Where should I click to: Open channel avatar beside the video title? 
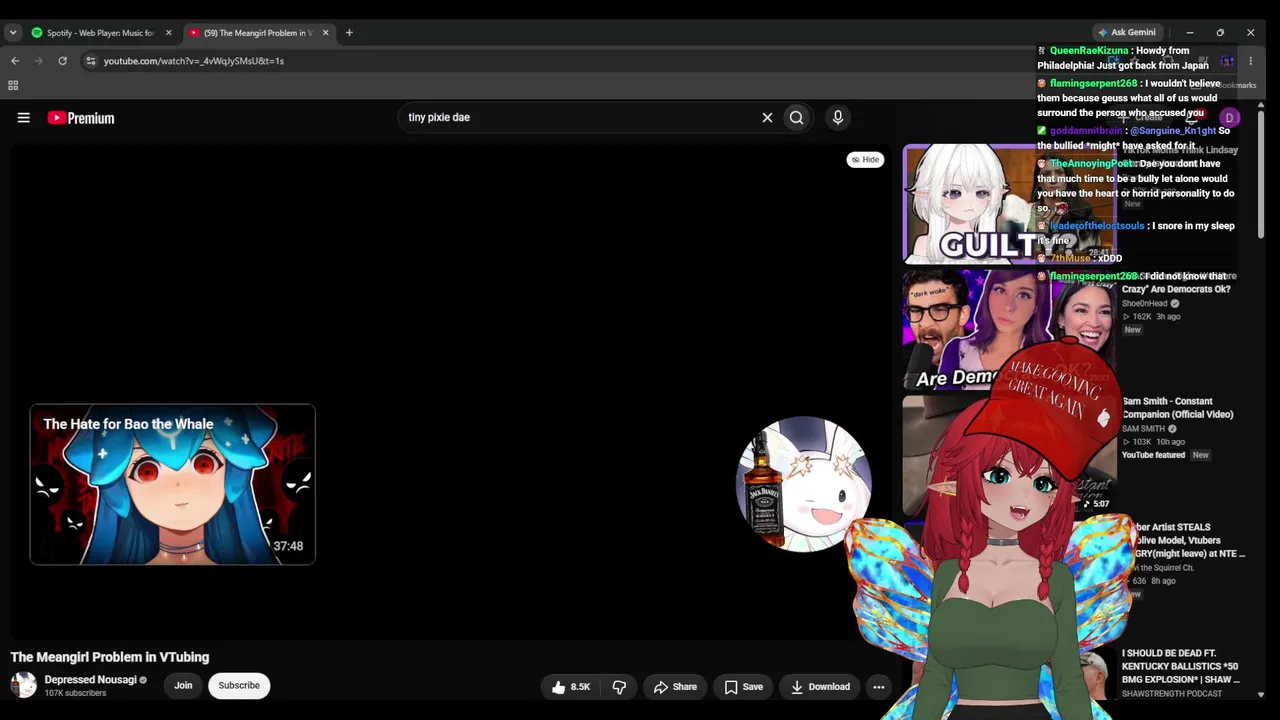point(23,685)
